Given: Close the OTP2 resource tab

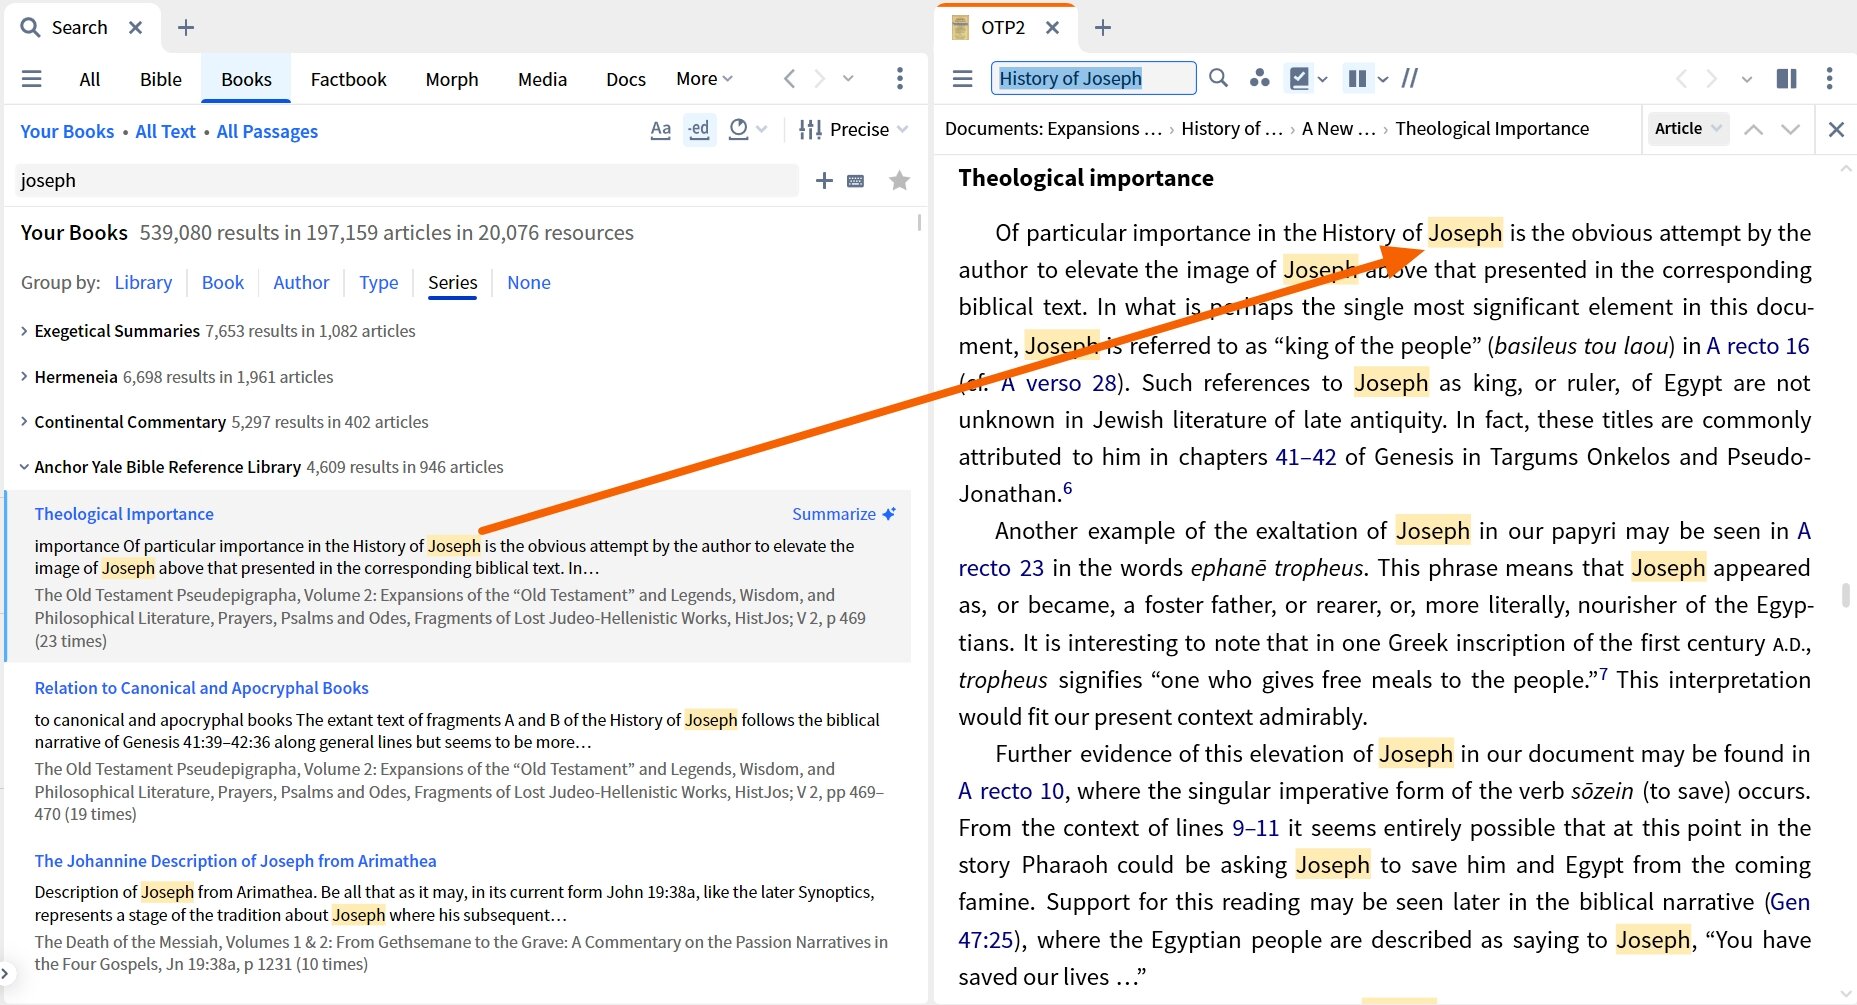Looking at the screenshot, I should click(1052, 28).
